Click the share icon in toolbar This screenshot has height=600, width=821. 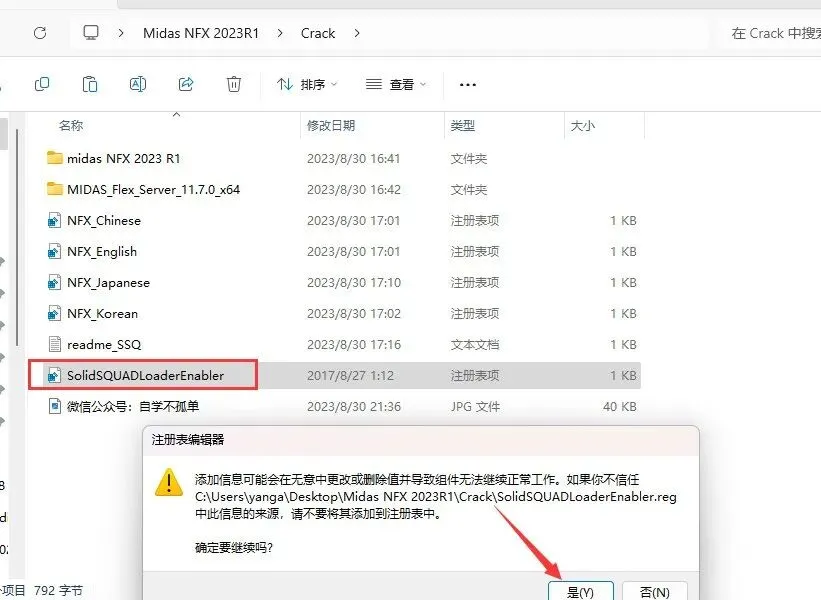tap(186, 84)
